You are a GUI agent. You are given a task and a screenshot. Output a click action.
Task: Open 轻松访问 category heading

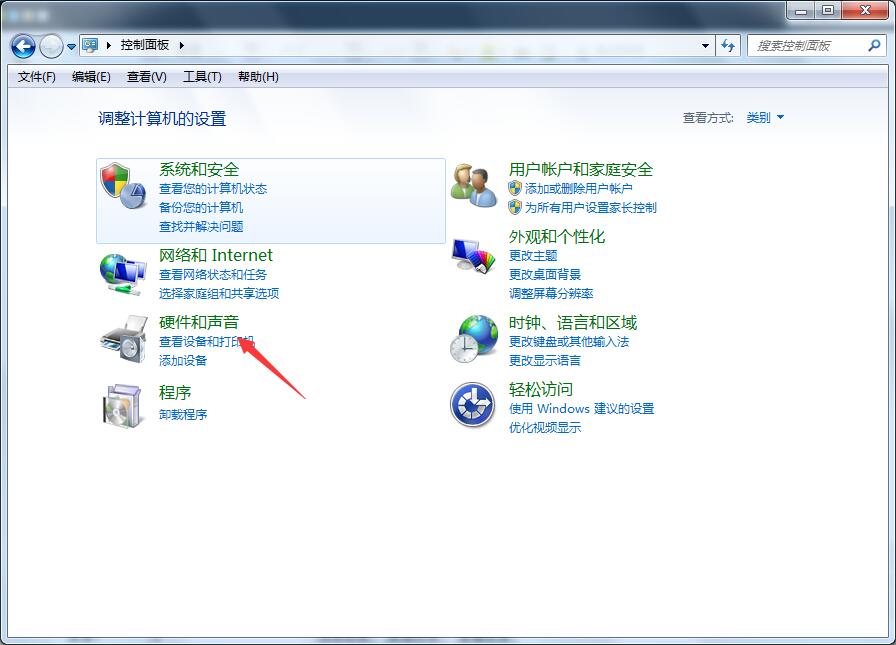coord(541,390)
